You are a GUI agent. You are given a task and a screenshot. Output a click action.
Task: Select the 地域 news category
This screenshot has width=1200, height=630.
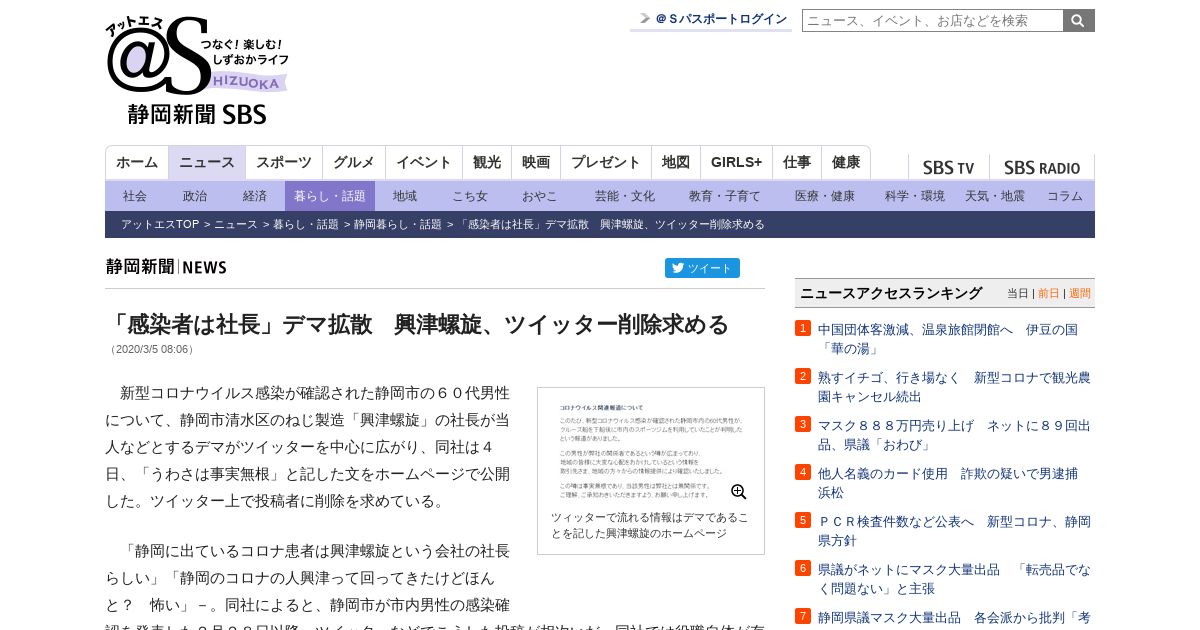click(x=405, y=196)
